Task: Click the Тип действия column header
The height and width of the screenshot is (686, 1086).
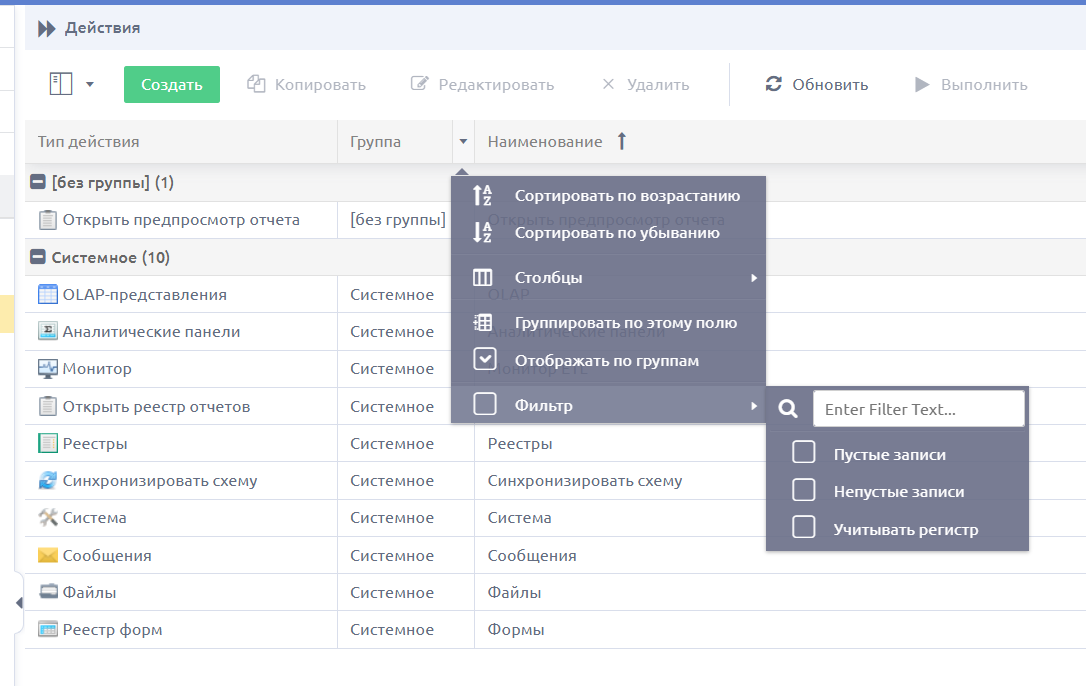Action: (x=181, y=141)
